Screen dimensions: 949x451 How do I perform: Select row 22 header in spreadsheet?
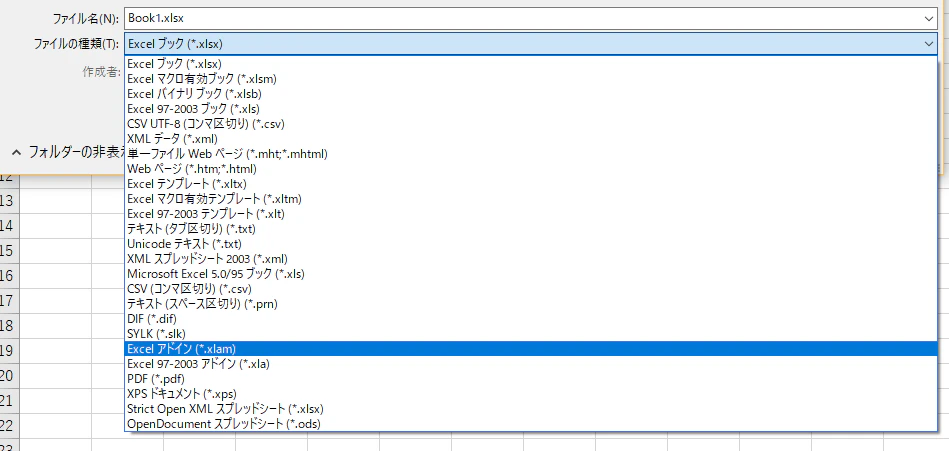(x=8, y=426)
